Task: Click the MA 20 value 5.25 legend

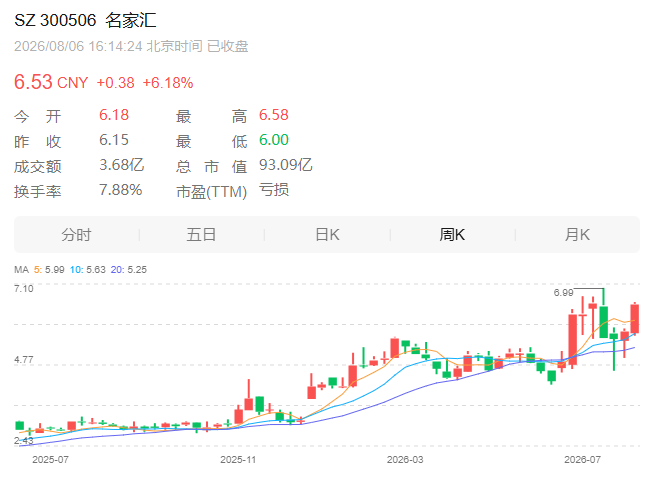Action: (129, 270)
